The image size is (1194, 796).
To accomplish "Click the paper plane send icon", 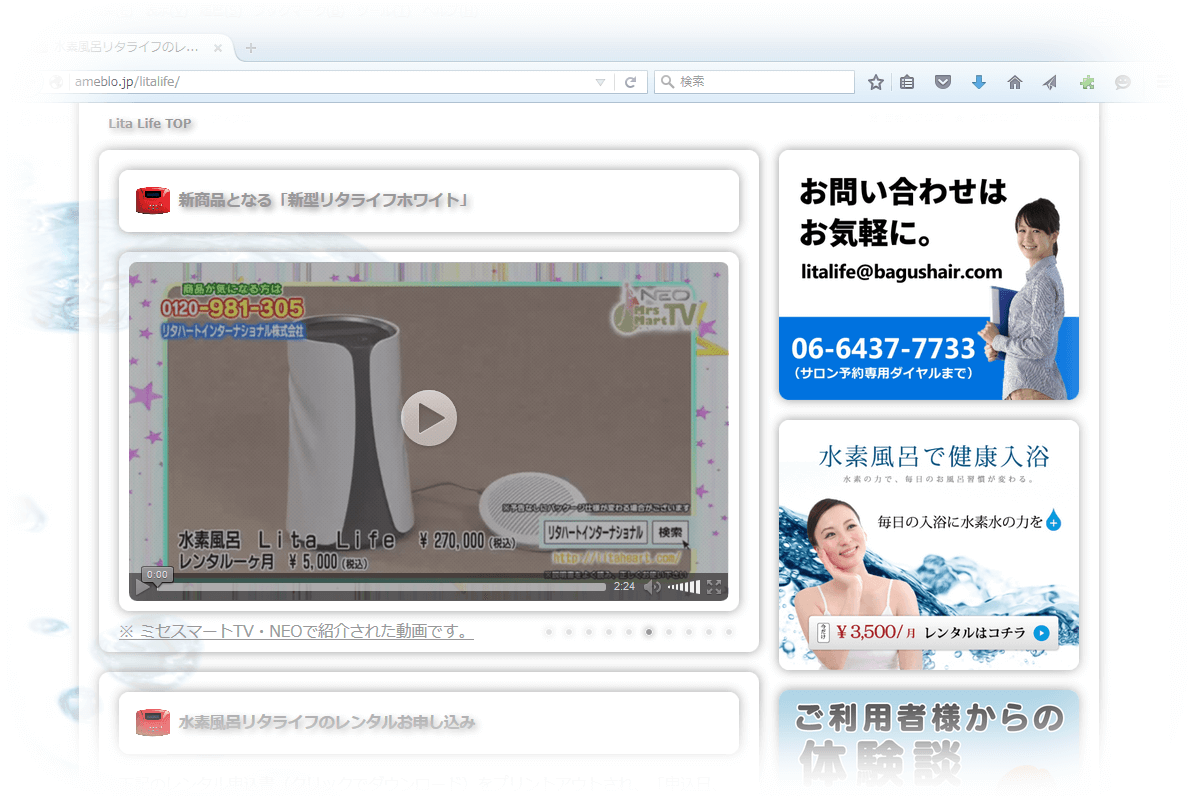I will 1050,82.
